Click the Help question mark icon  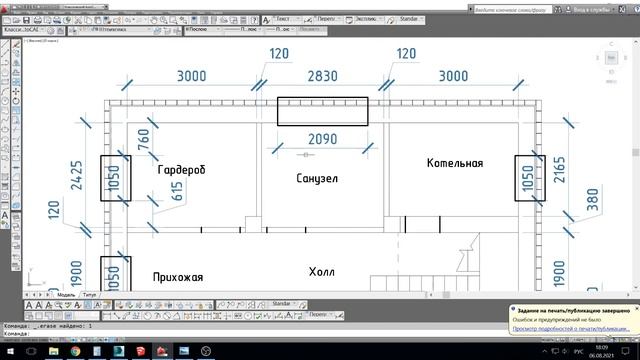click(x=254, y=20)
